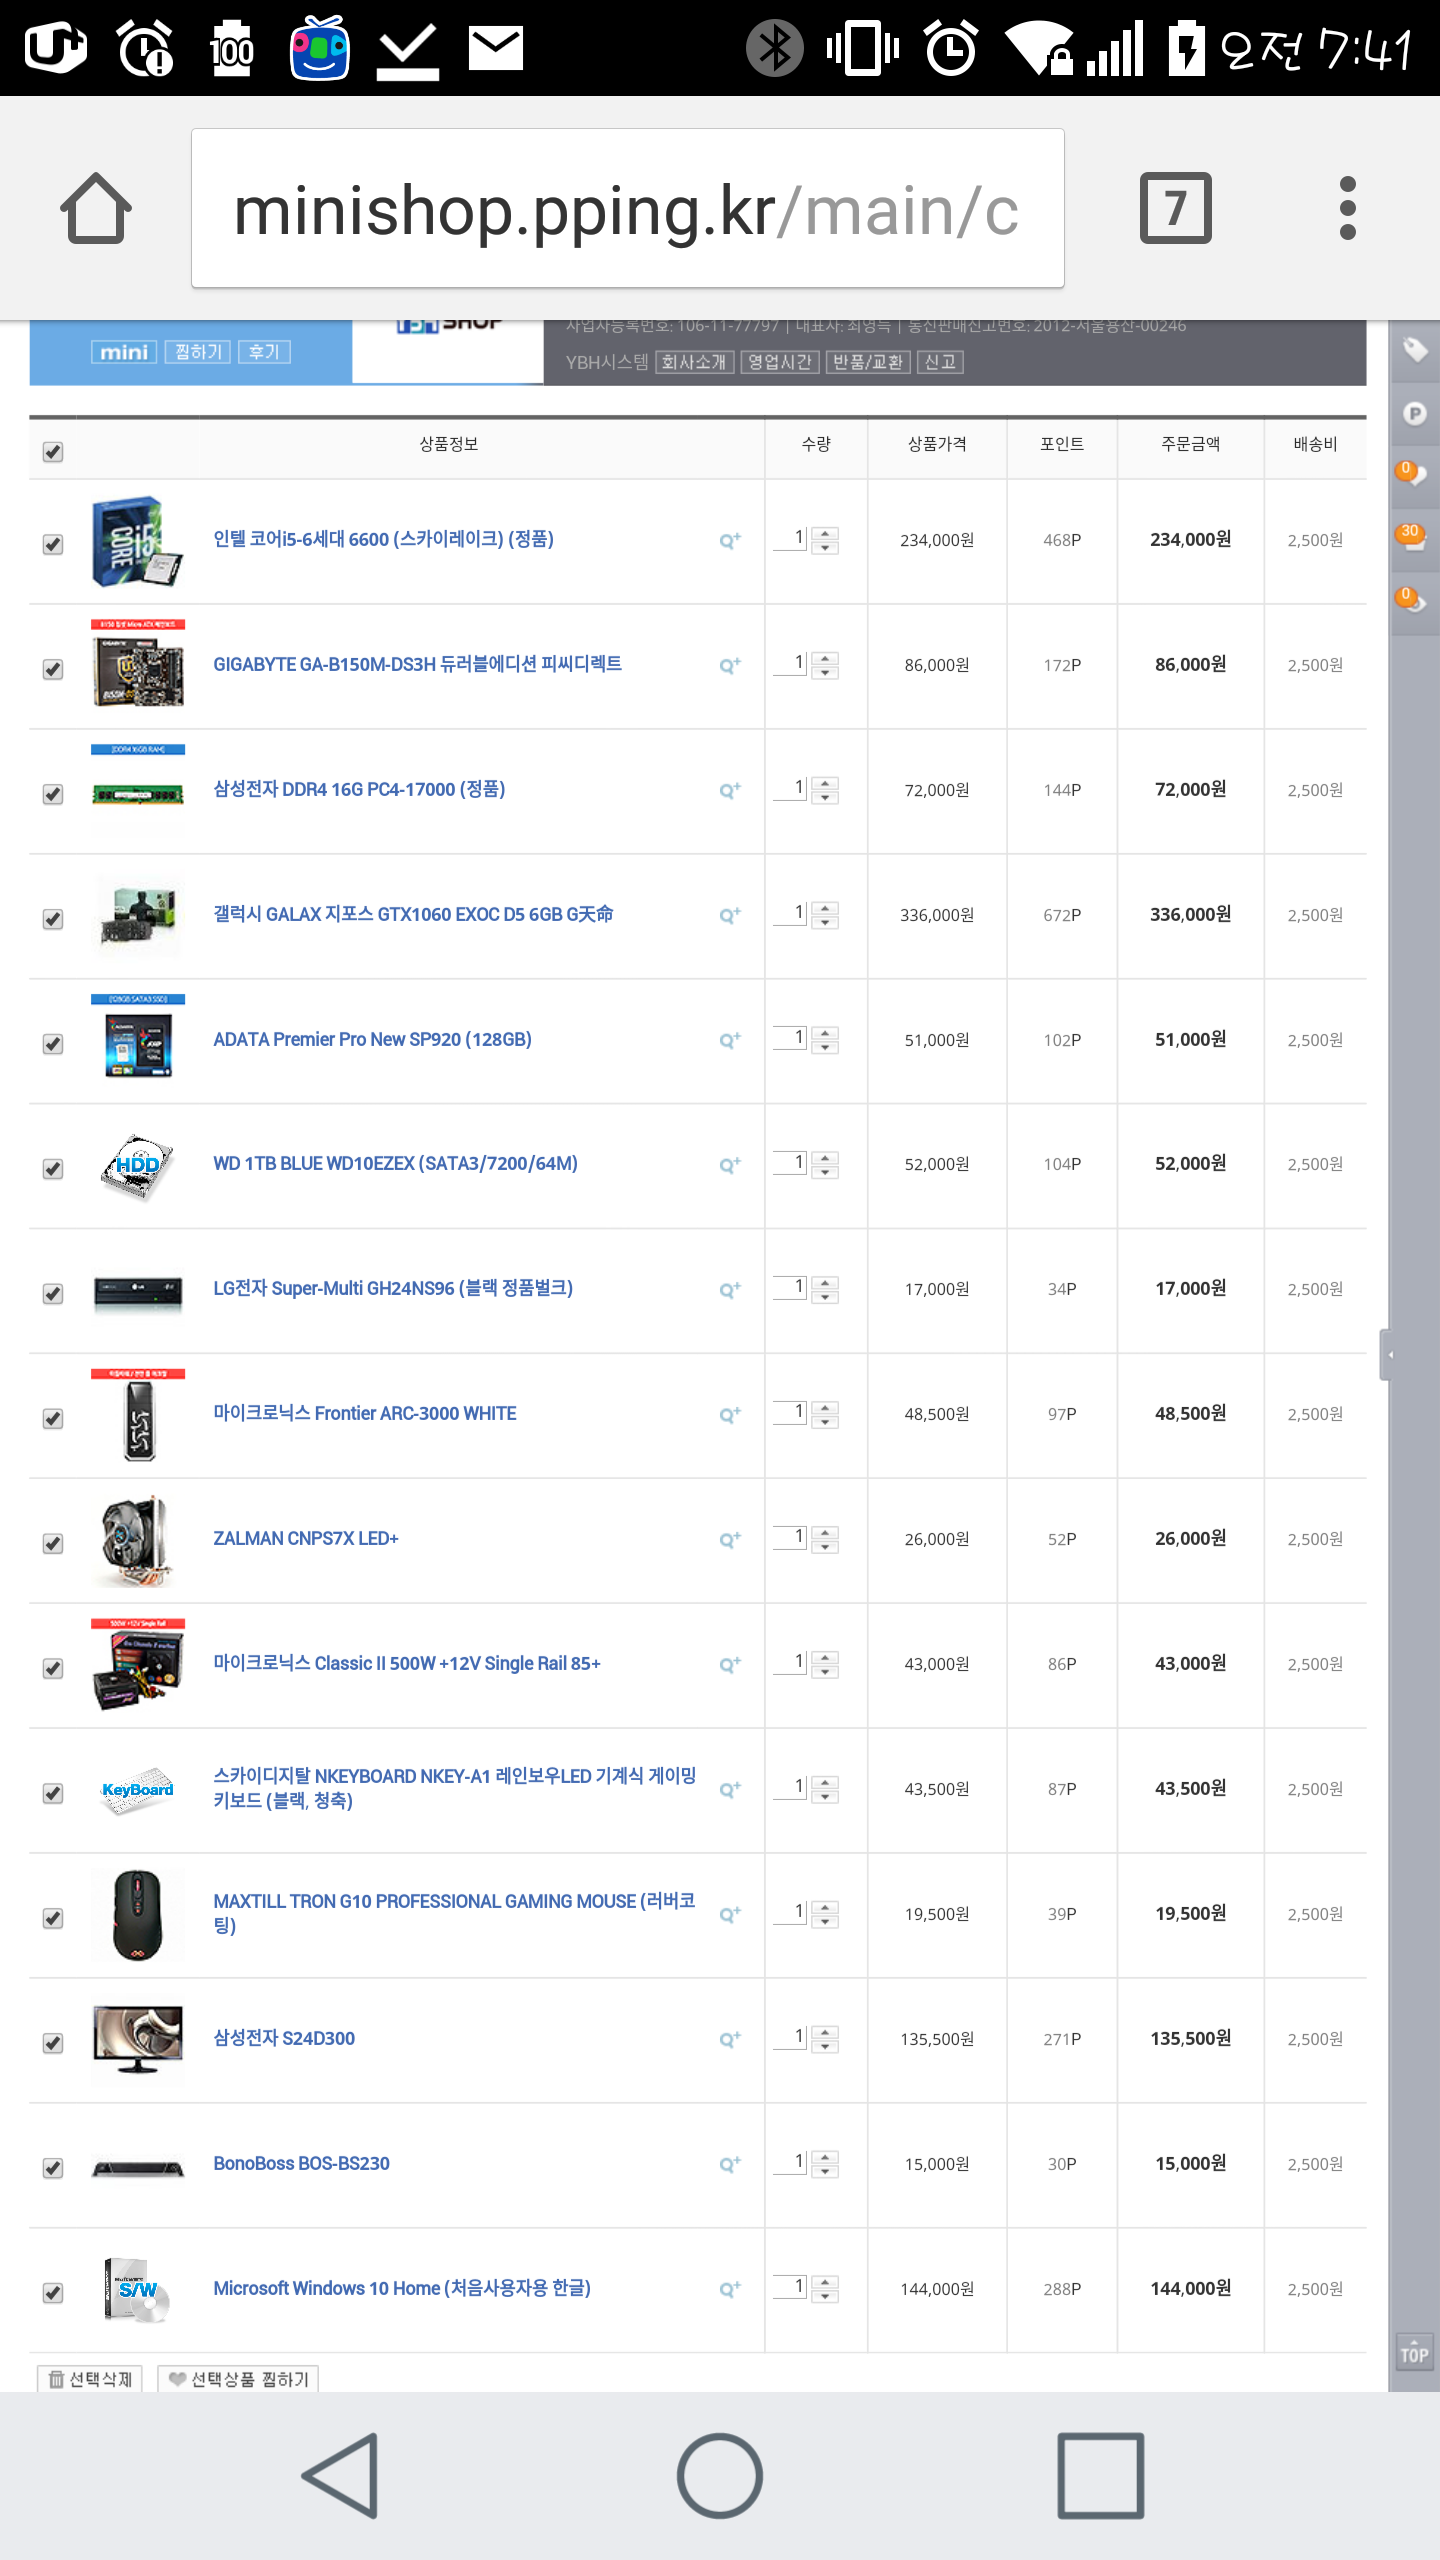The width and height of the screenshot is (1440, 2560).
Task: Uncheck the WD 1TB BLUE row checkbox
Action: 53,1169
